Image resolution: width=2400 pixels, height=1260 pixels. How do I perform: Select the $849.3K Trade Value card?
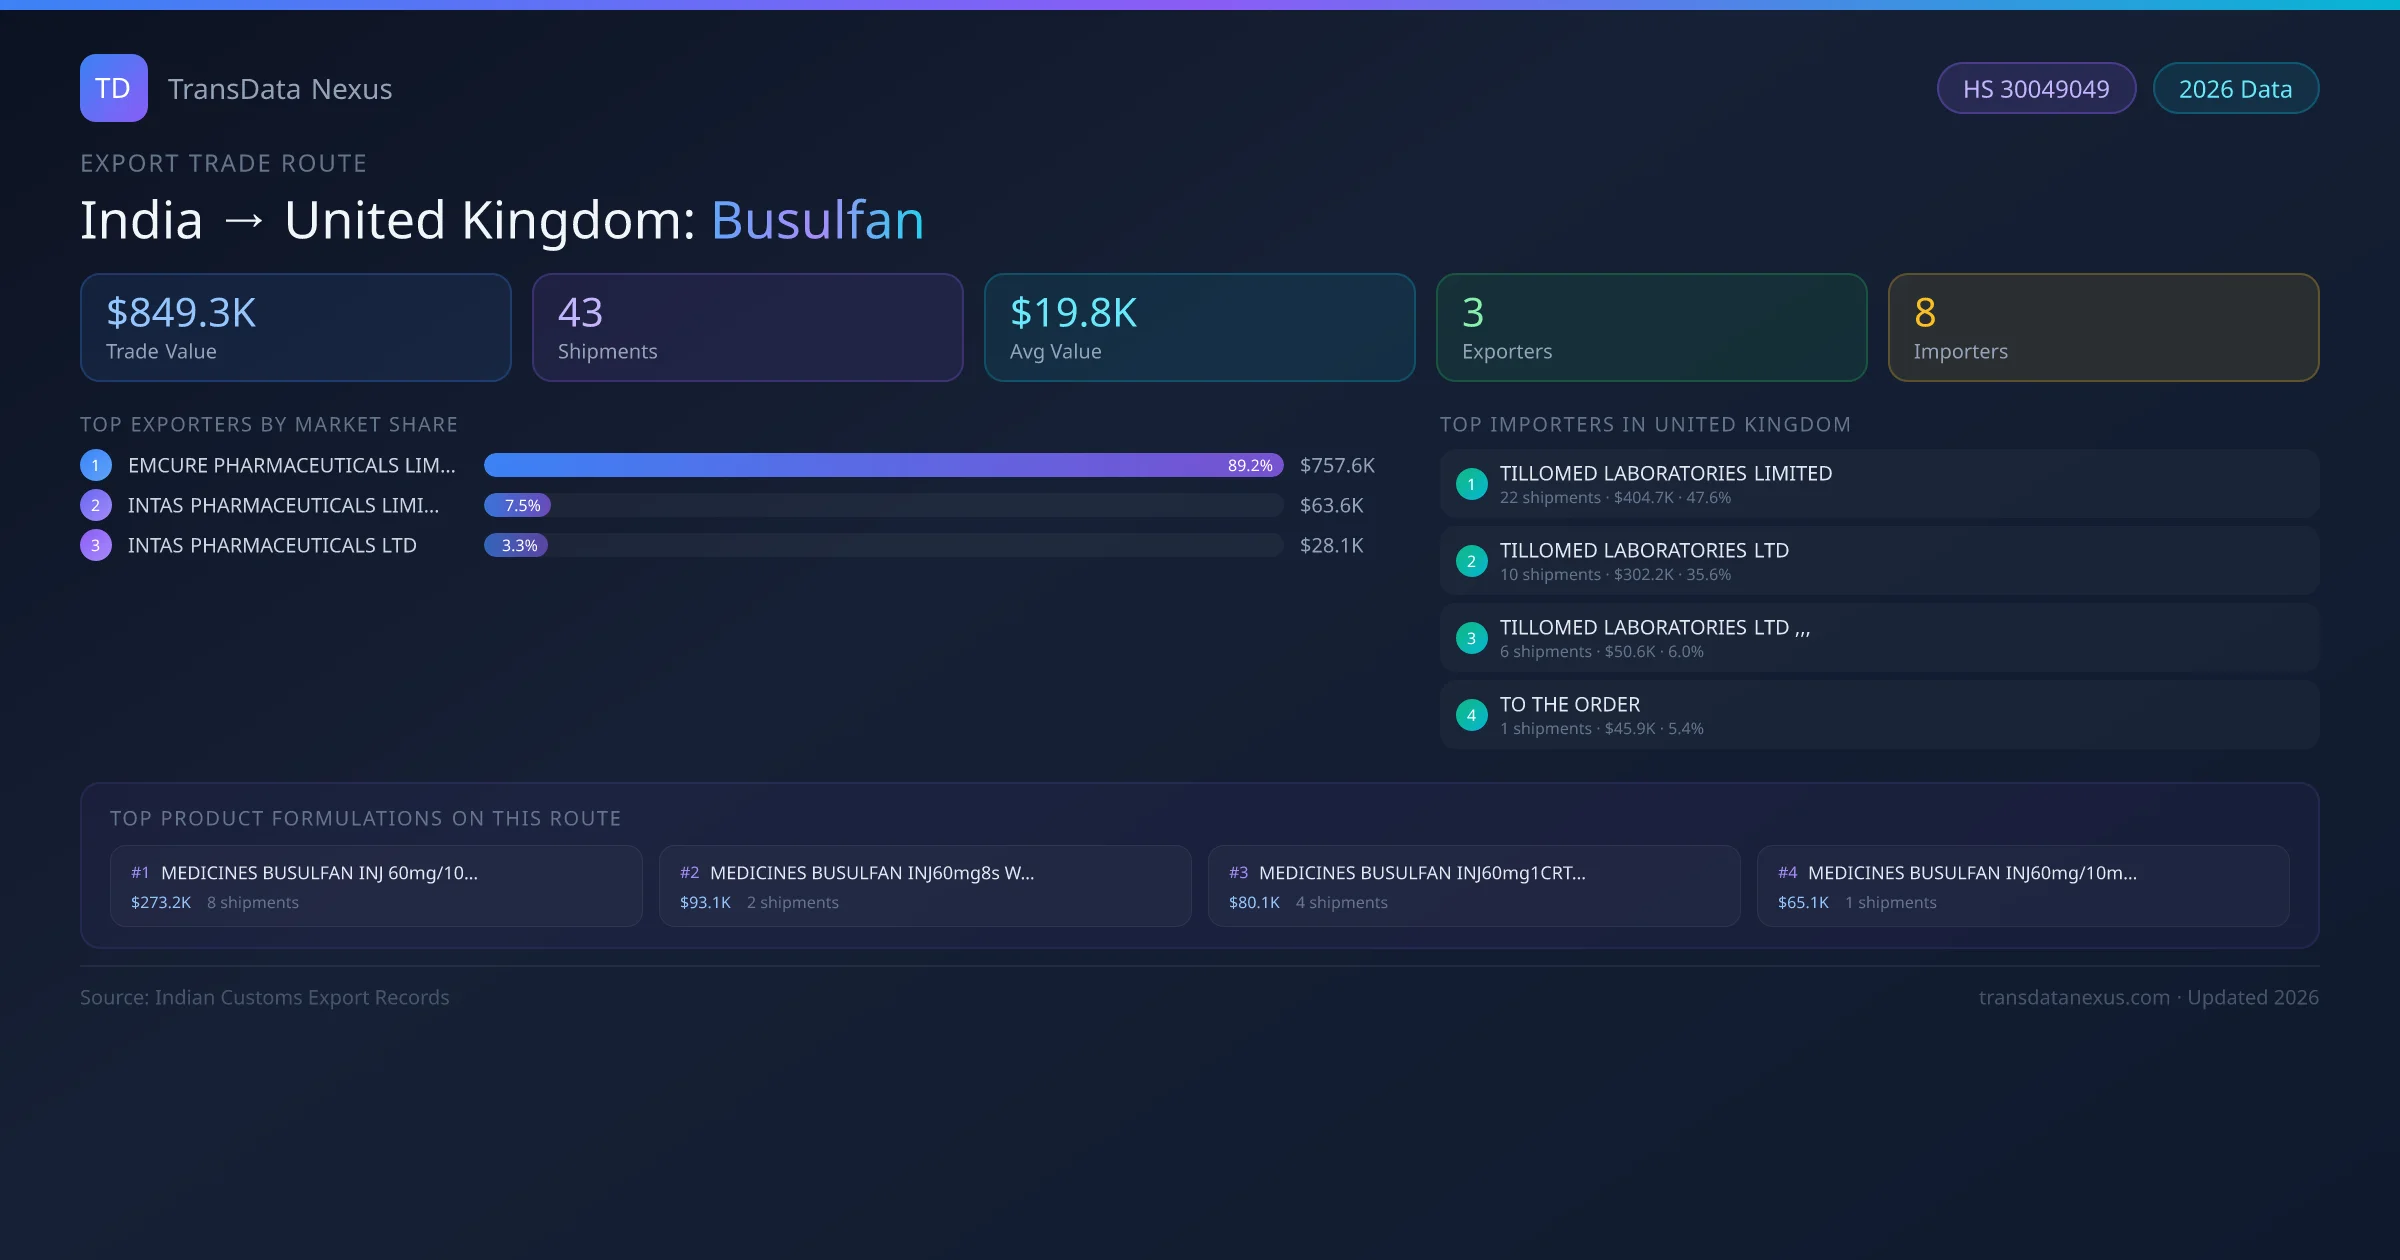pos(295,327)
